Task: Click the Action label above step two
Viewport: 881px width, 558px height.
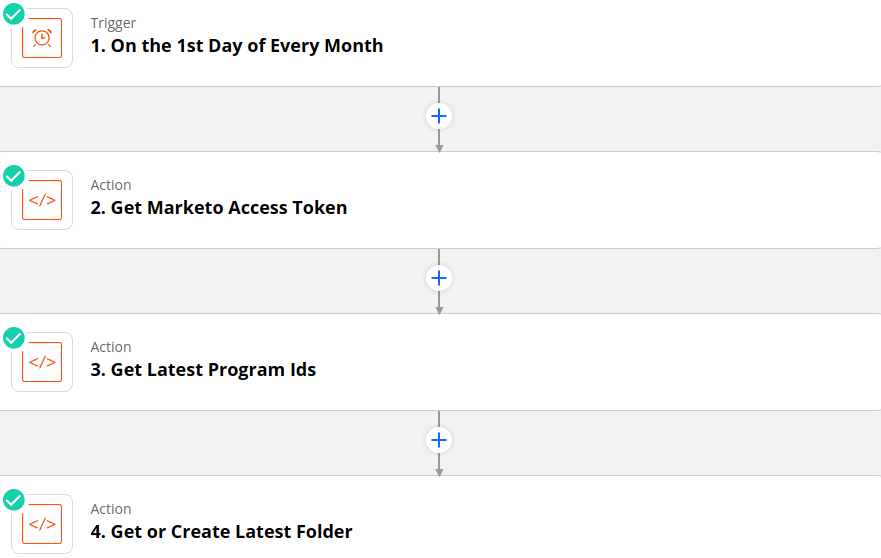Action: [111, 185]
